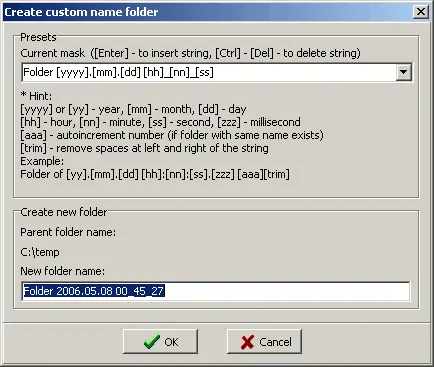Close the Create custom name folder window

421,12
